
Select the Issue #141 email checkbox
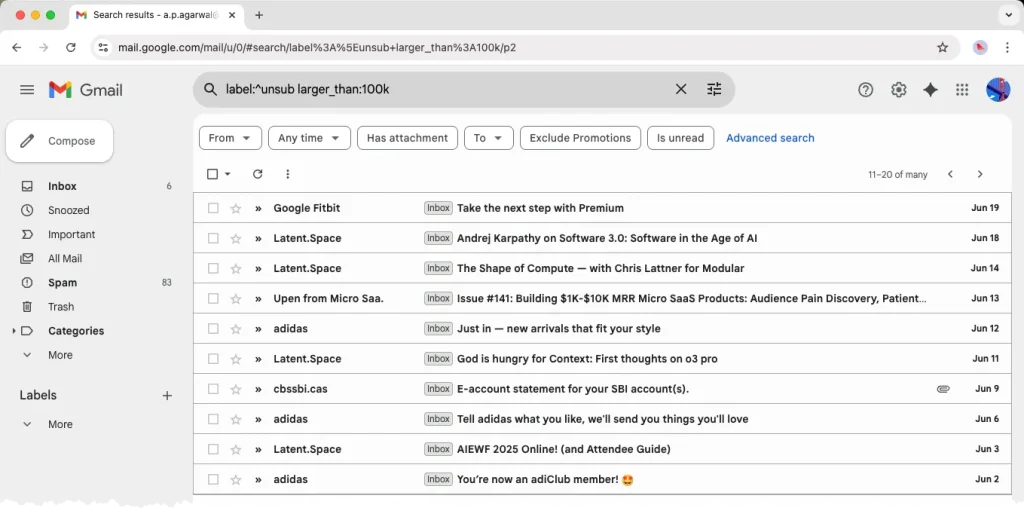click(x=213, y=299)
